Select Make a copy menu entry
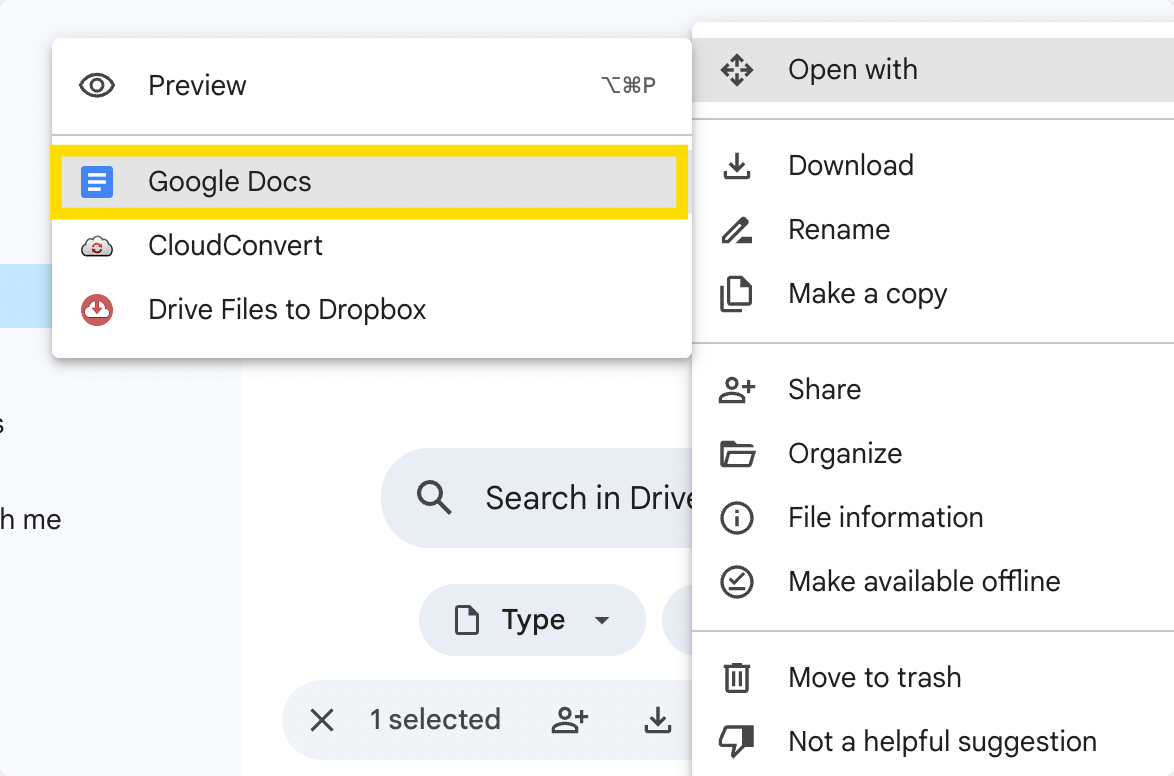 (933, 294)
